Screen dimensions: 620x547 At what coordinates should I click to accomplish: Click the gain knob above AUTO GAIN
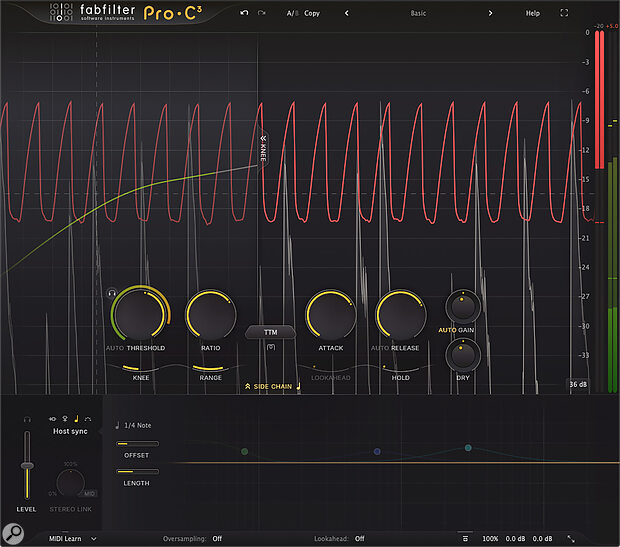(463, 307)
